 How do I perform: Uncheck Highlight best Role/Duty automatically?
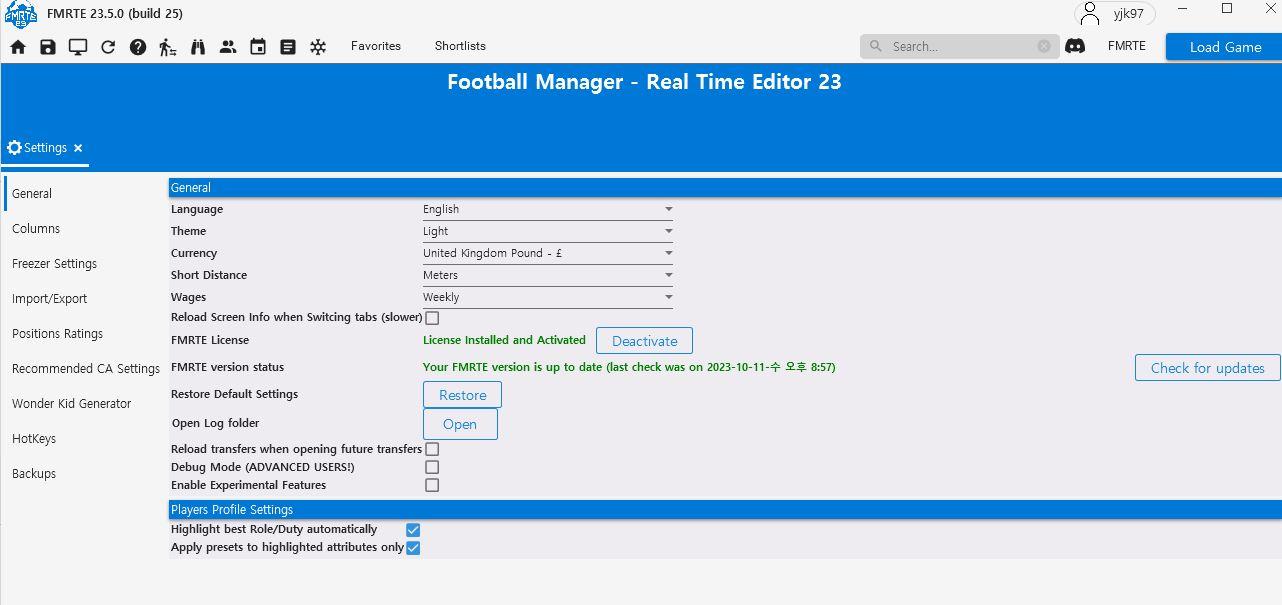(413, 529)
